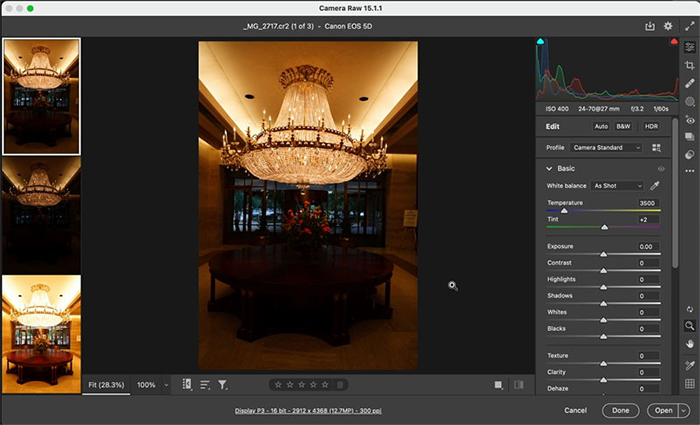This screenshot has height=425, width=700.
Task: Toggle Basic panel visibility eye
Action: pos(661,169)
